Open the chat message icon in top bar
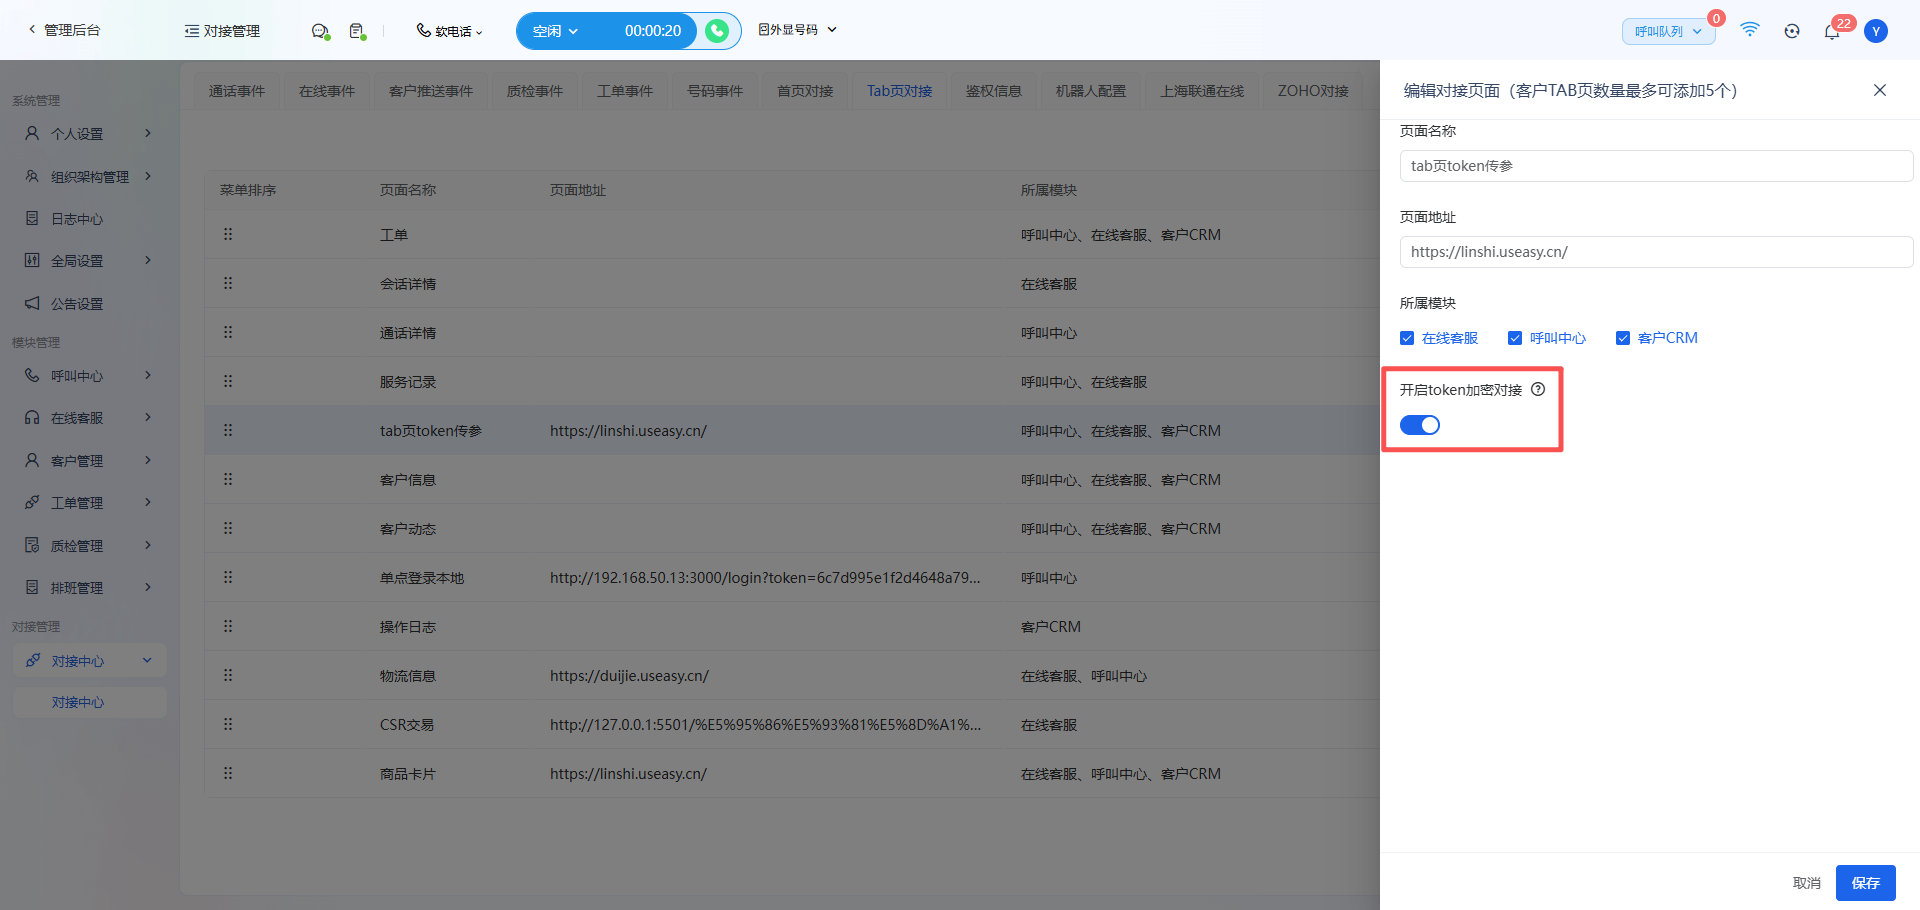This screenshot has height=910, width=1920. point(320,31)
